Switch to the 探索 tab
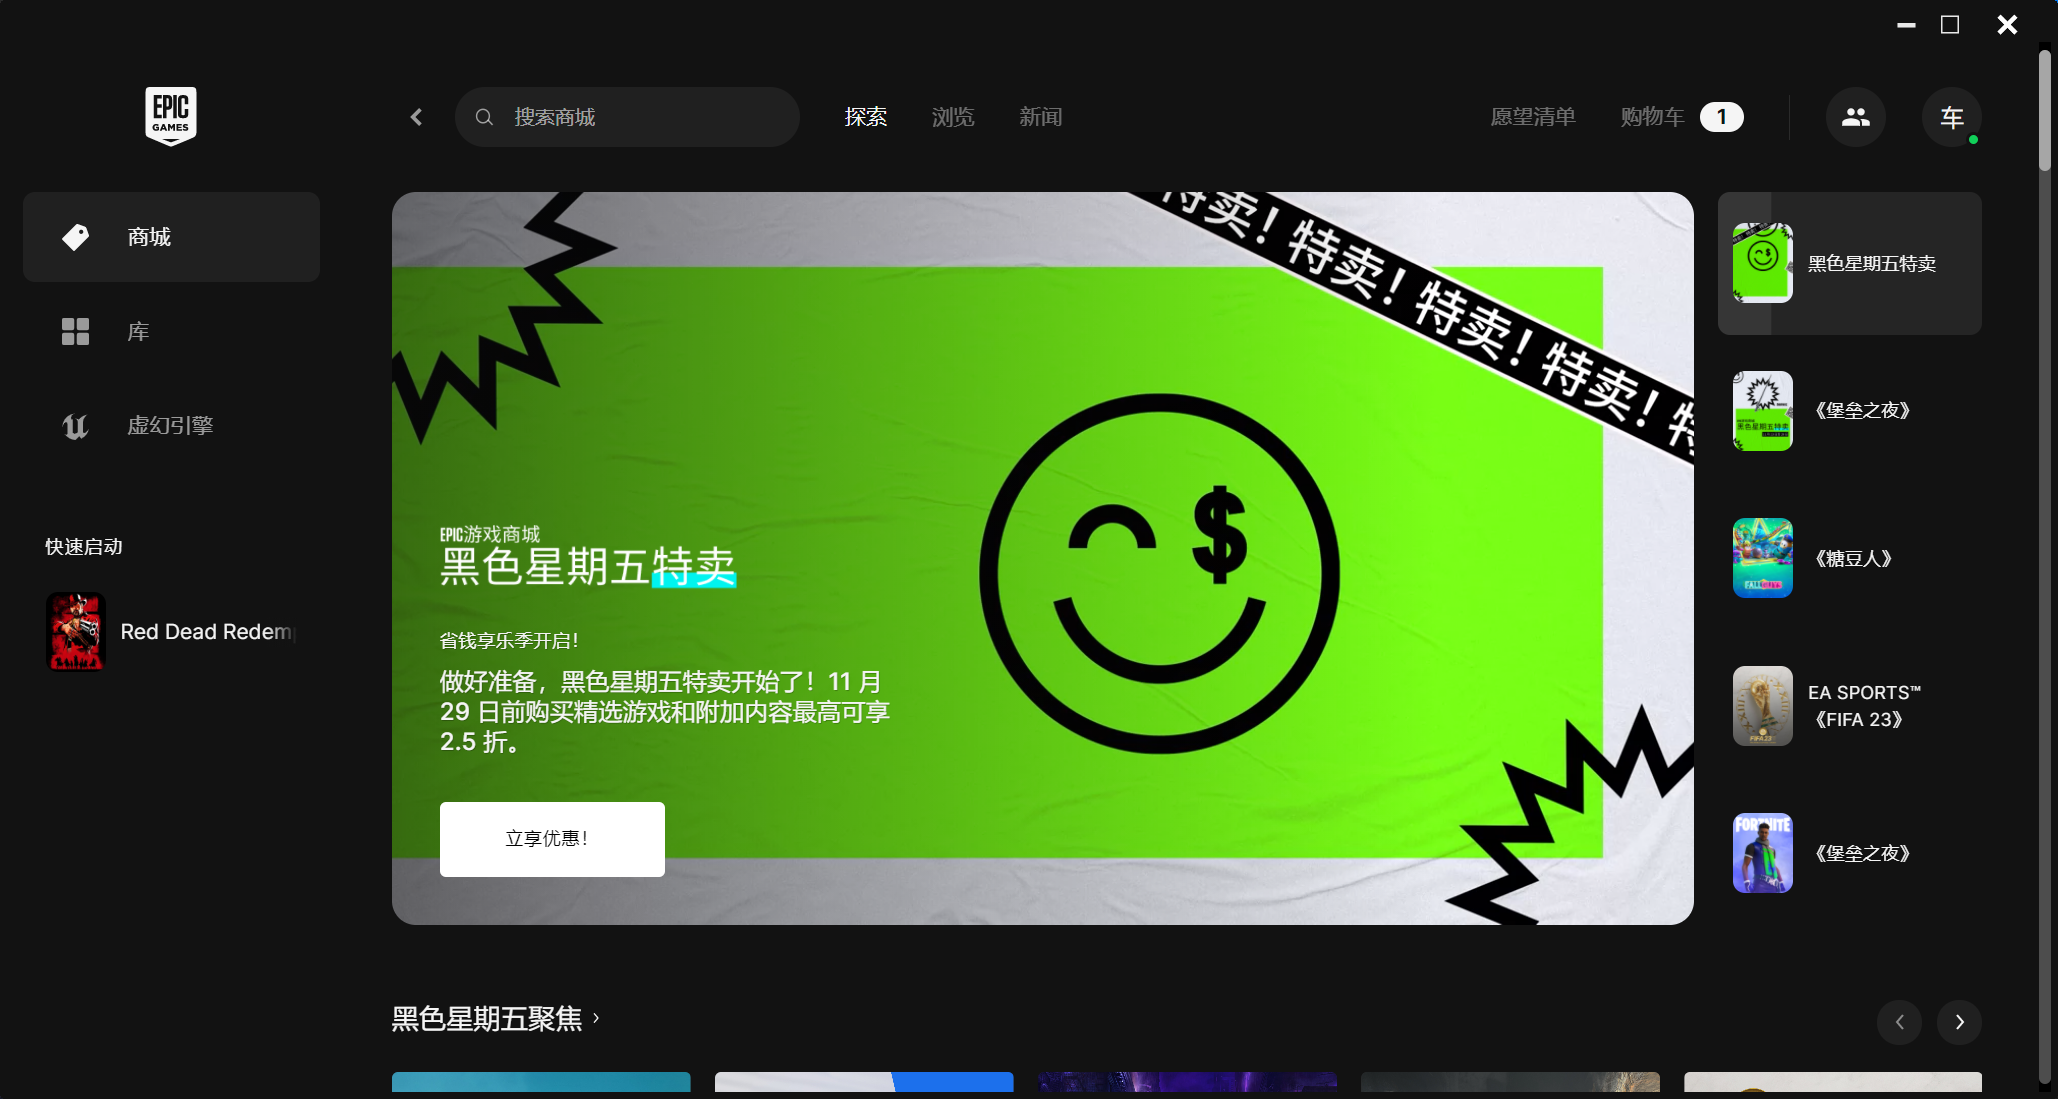This screenshot has width=2058, height=1099. pyautogui.click(x=866, y=117)
